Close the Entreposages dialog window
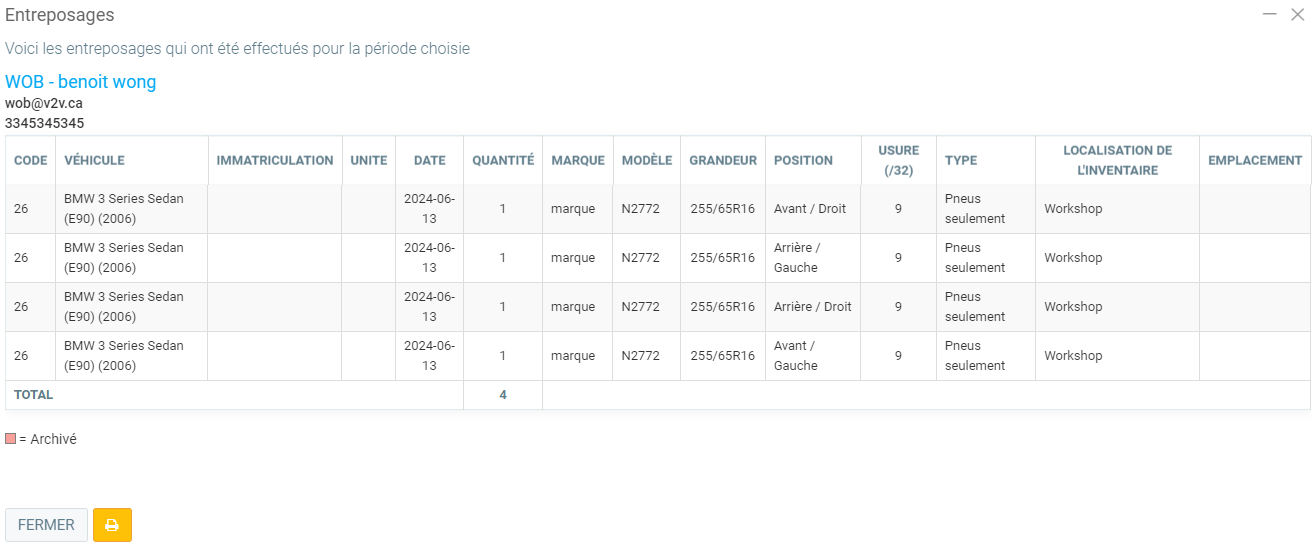Image resolution: width=1315 pixels, height=545 pixels. click(x=1298, y=14)
